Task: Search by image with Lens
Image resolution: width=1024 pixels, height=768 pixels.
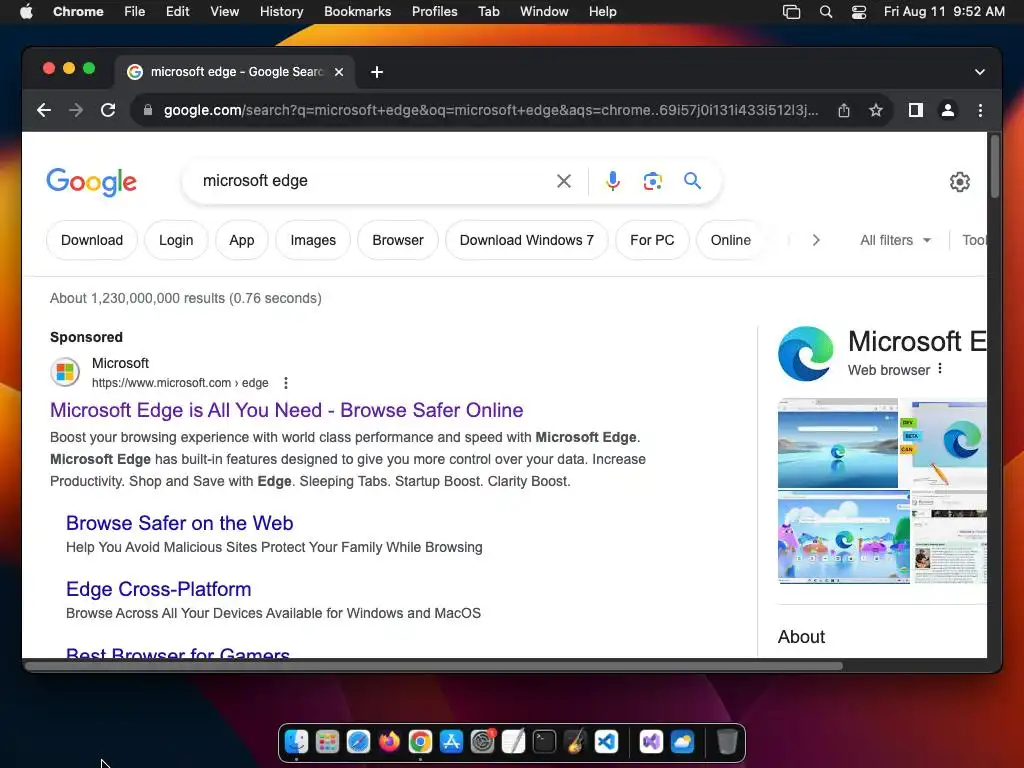Action: point(652,181)
